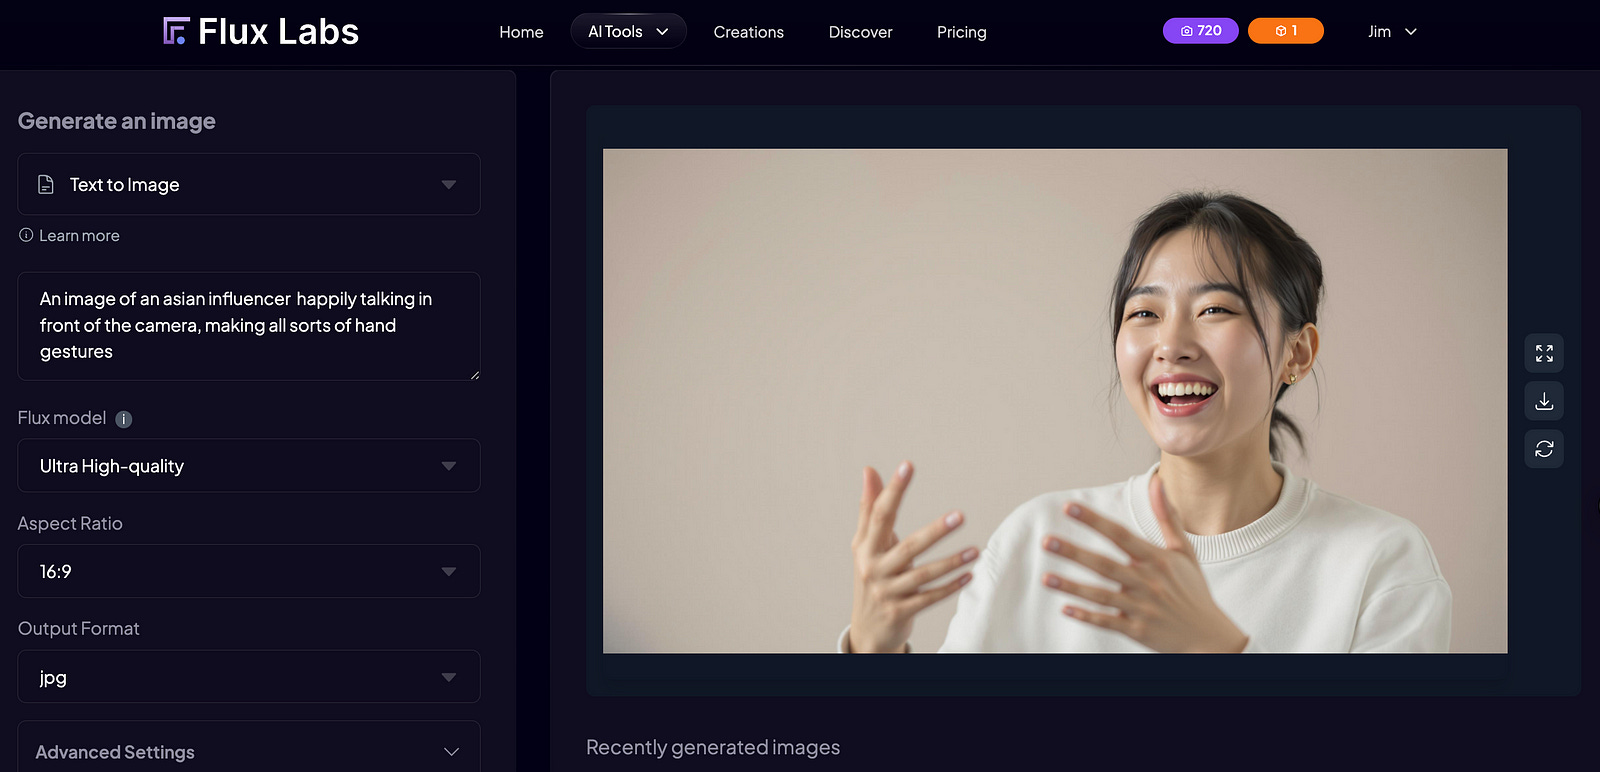Click the info icon beside Learn more
The width and height of the screenshot is (1600, 772).
coord(26,235)
